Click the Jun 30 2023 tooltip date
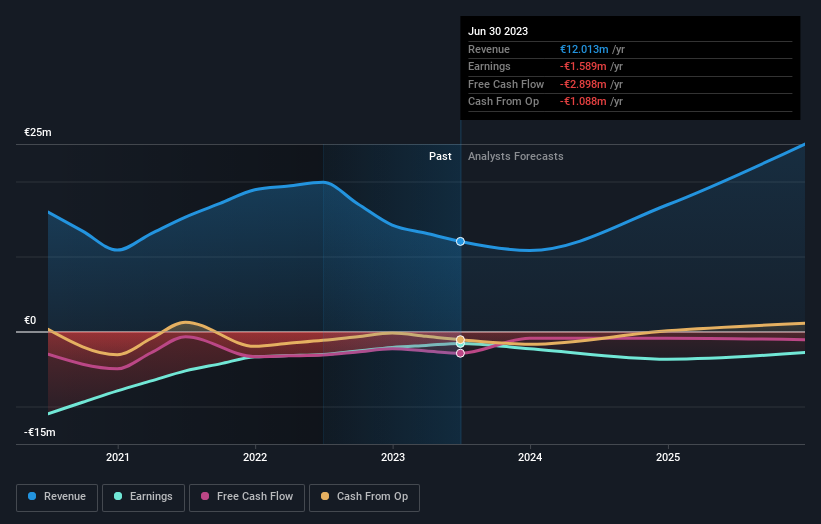The height and width of the screenshot is (524, 821). pyautogui.click(x=498, y=31)
